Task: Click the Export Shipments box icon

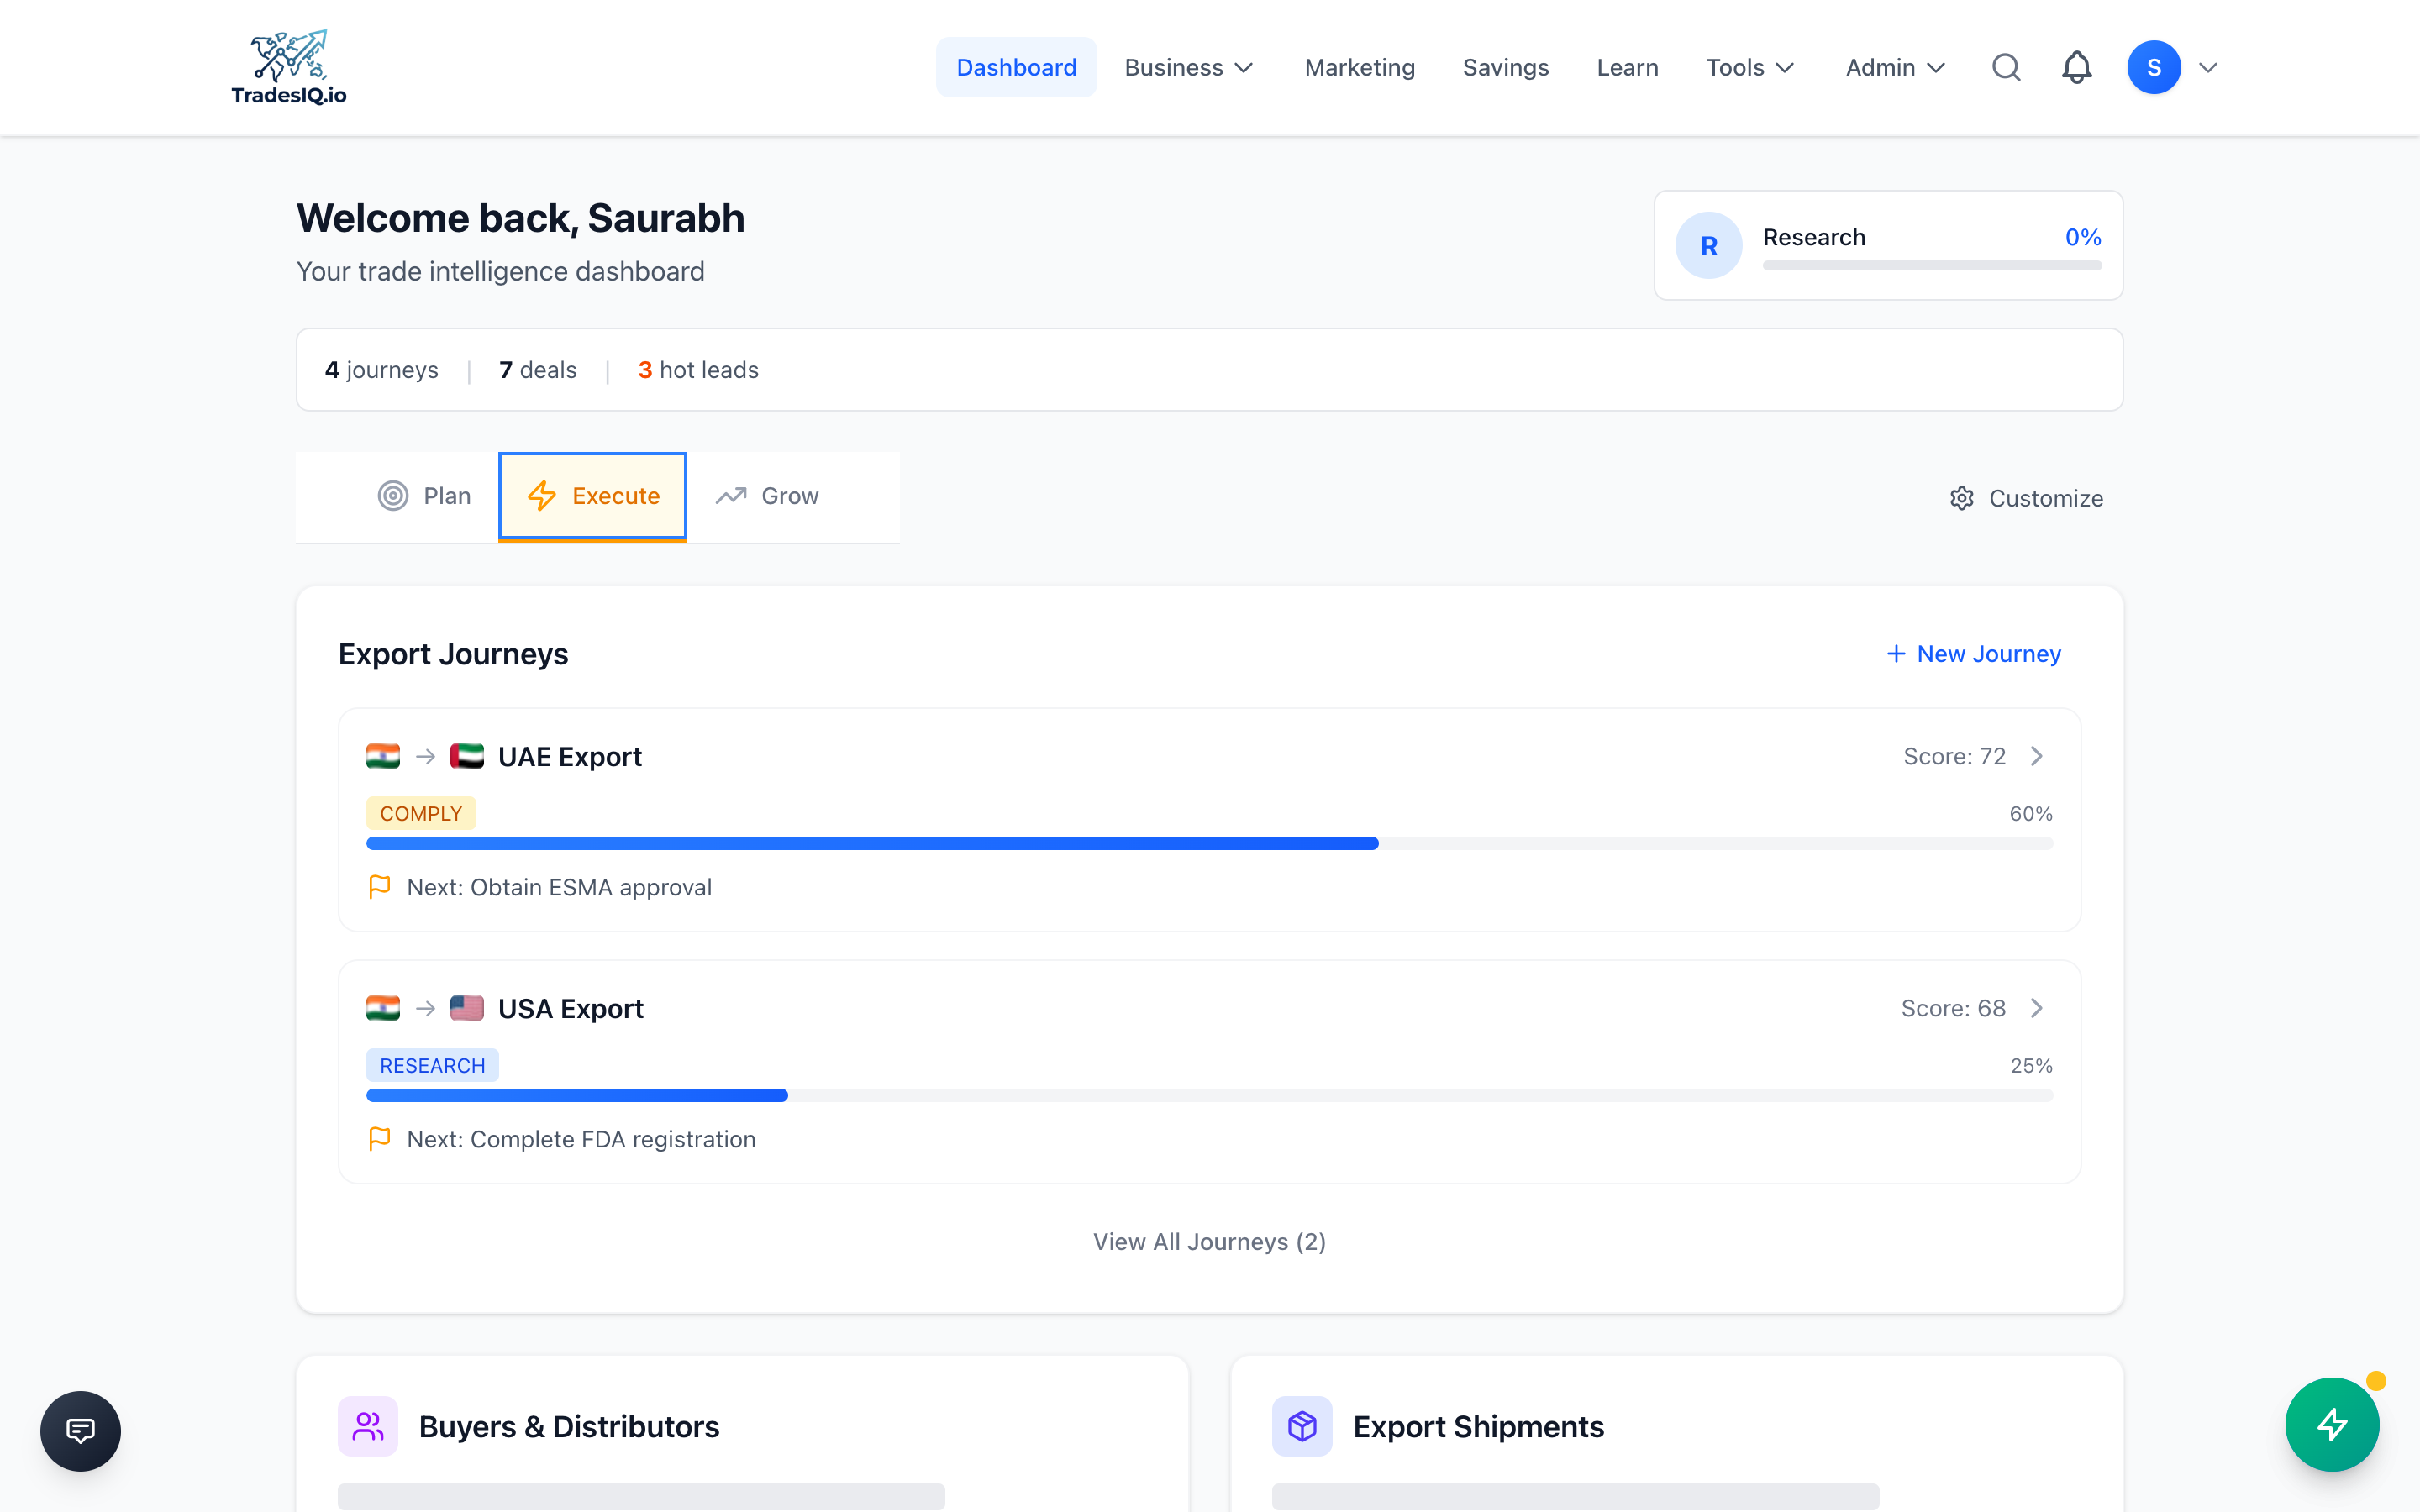Action: coord(1302,1426)
